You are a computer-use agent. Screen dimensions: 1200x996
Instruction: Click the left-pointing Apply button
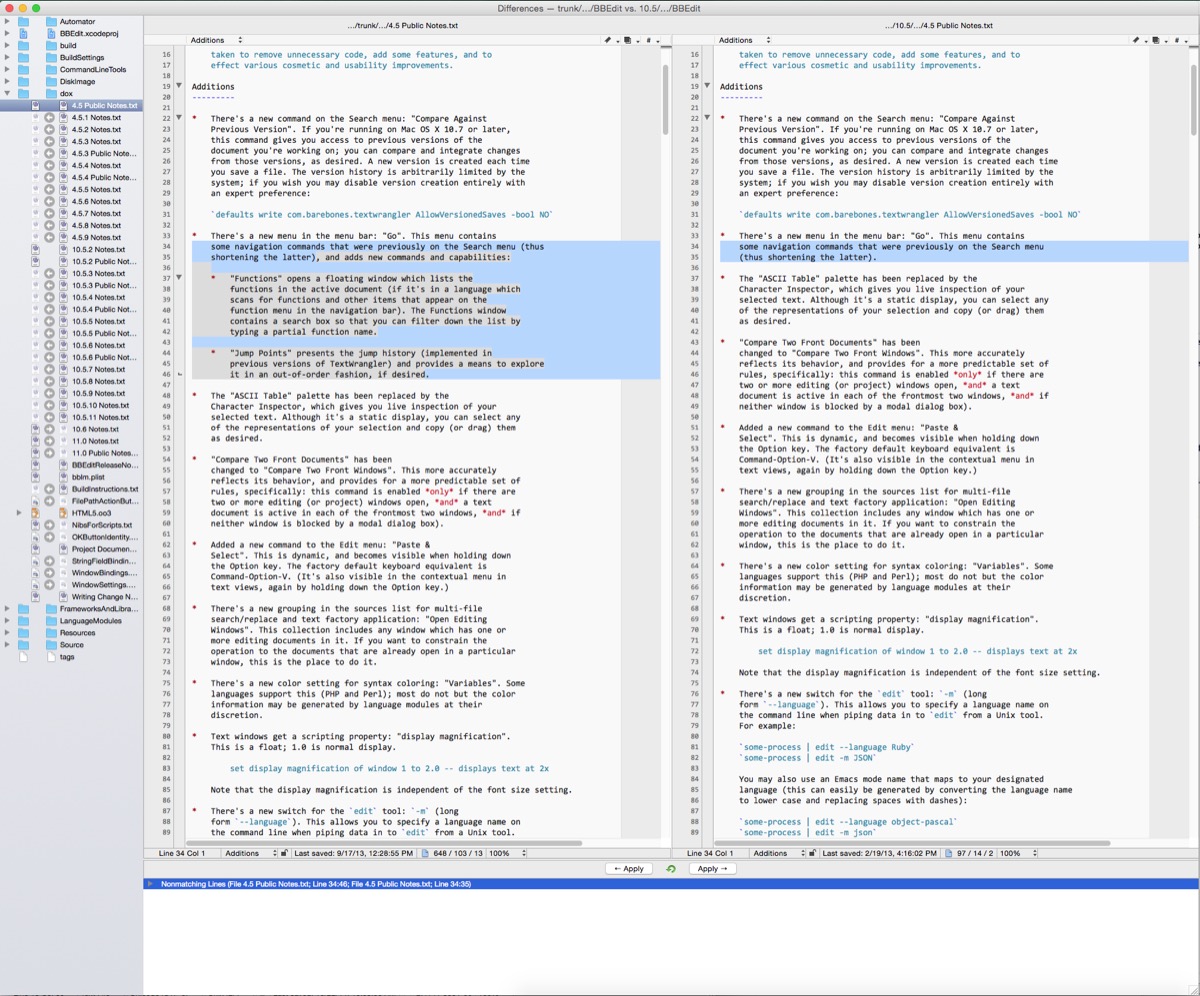pyautogui.click(x=629, y=869)
